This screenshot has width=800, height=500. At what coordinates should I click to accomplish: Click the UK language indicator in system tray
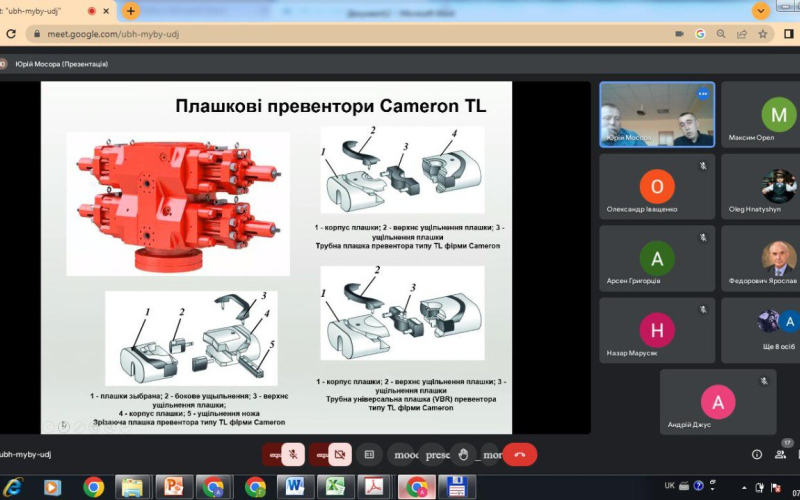click(669, 485)
